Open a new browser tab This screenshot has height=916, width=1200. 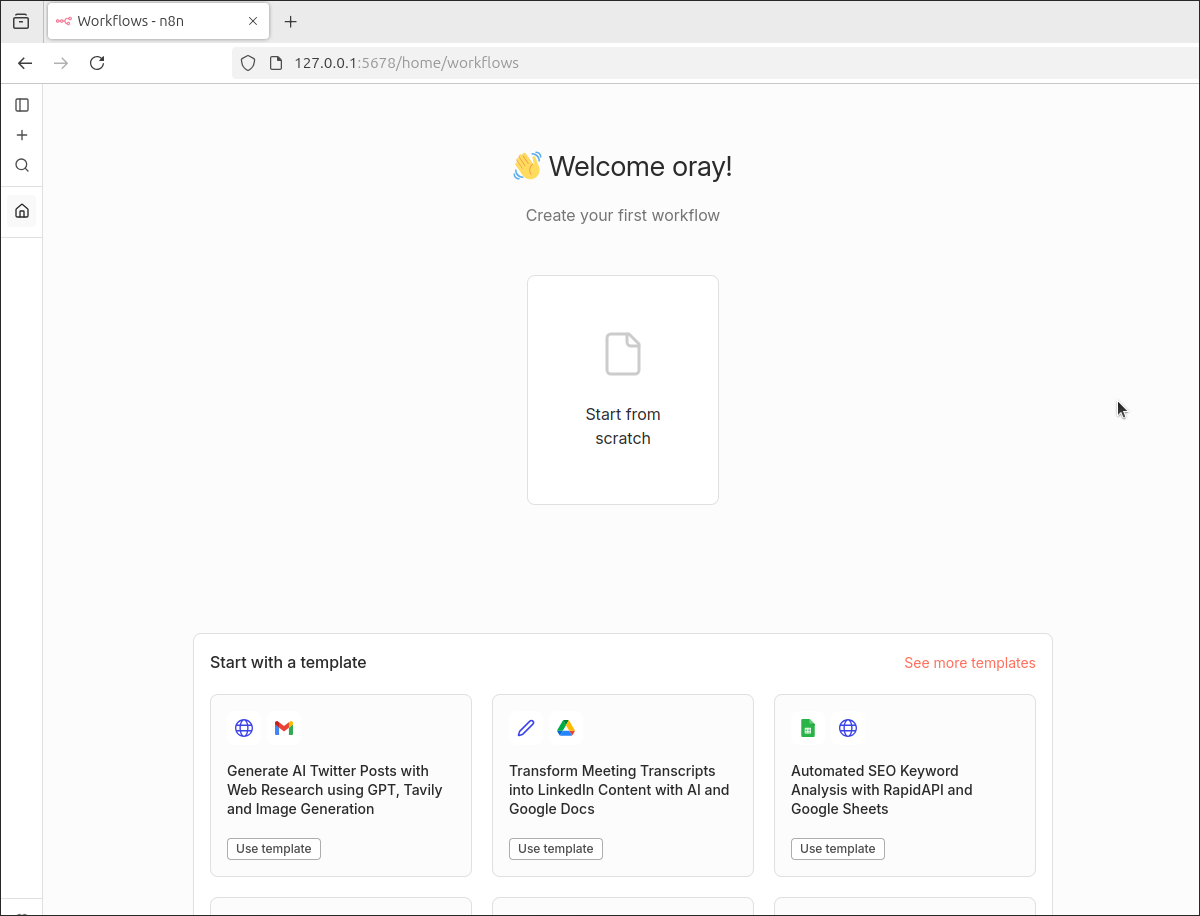(291, 22)
